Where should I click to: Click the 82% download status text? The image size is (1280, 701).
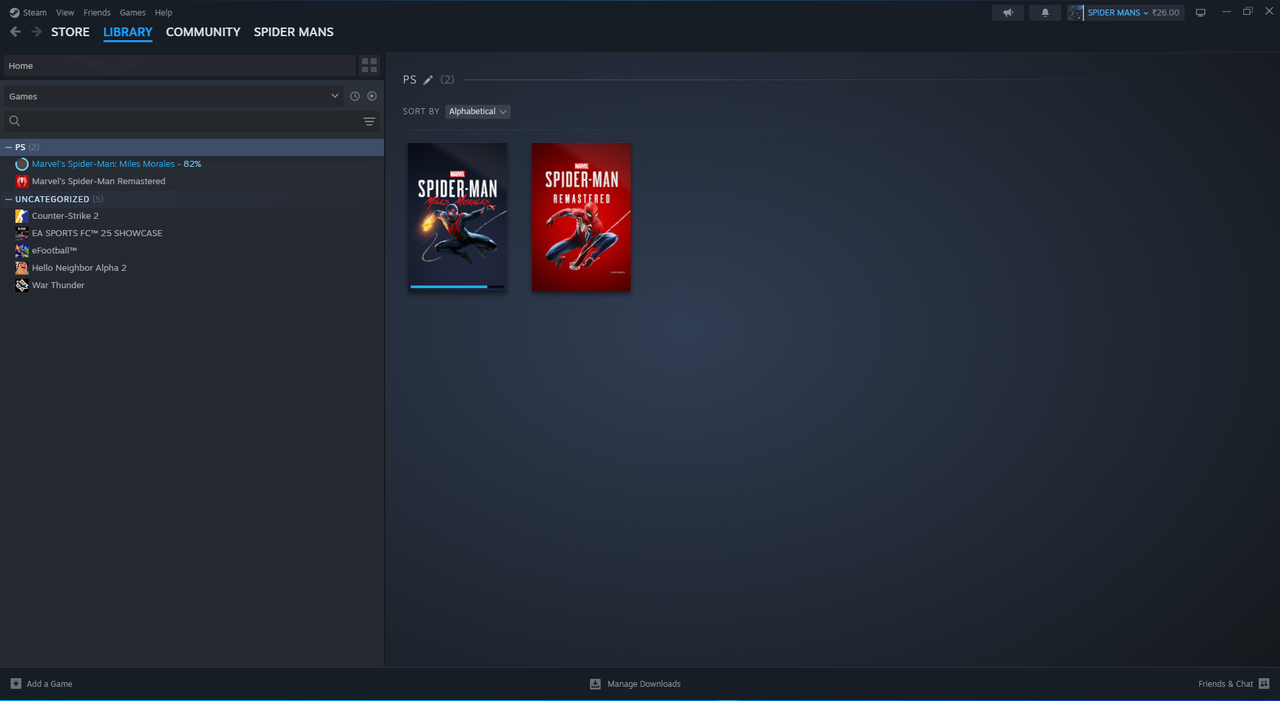pos(192,164)
